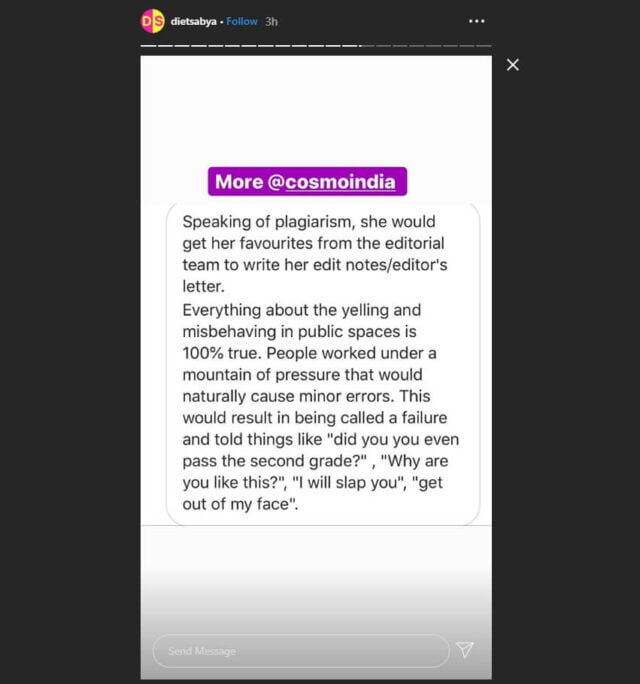Open the dietsabya username link
The width and height of the screenshot is (640, 684).
(194, 21)
